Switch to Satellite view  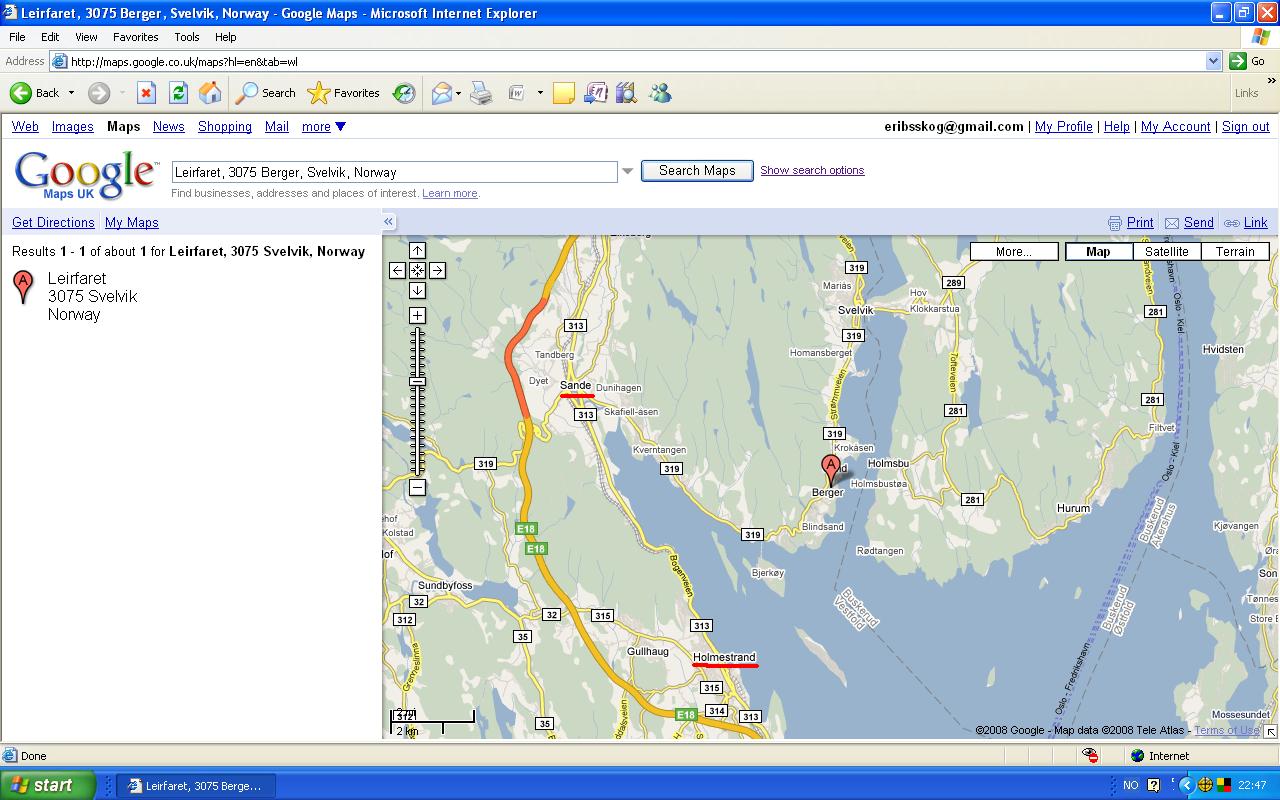click(x=1166, y=252)
